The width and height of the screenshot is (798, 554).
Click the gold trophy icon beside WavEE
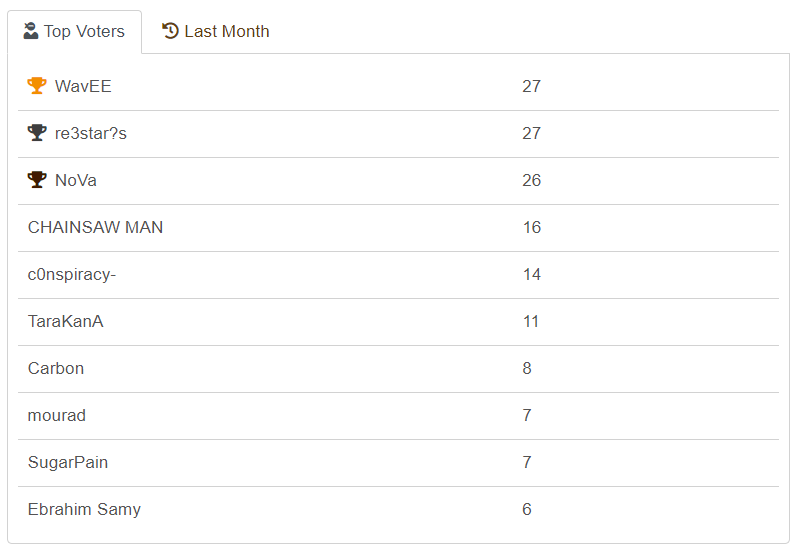click(37, 86)
